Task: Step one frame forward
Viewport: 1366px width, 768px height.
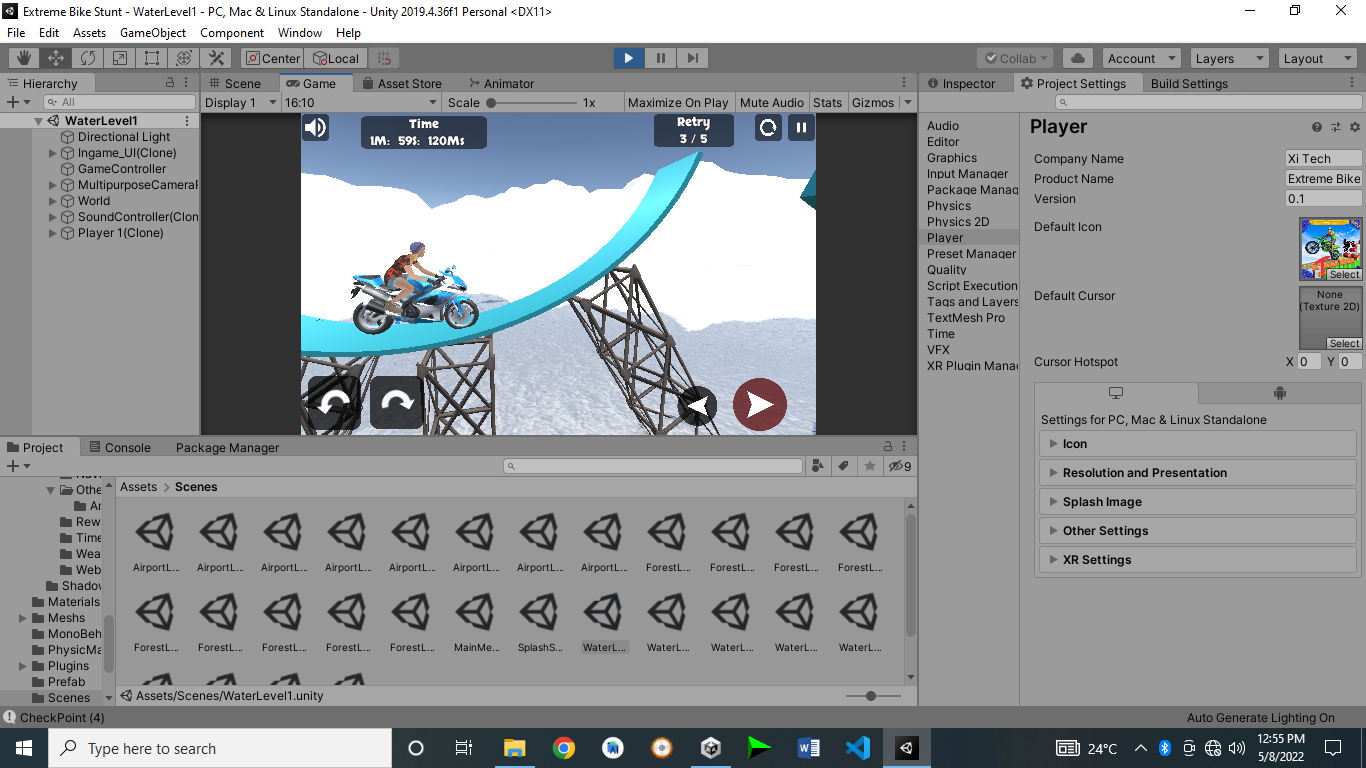Action: 692,58
